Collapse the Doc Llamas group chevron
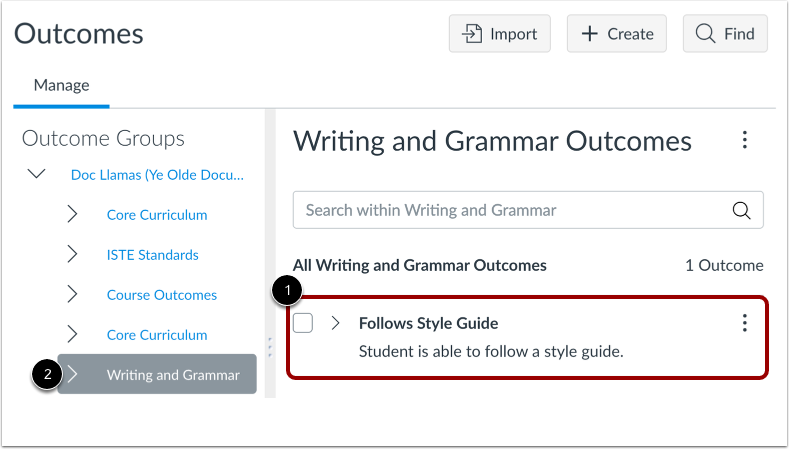 coord(37,174)
